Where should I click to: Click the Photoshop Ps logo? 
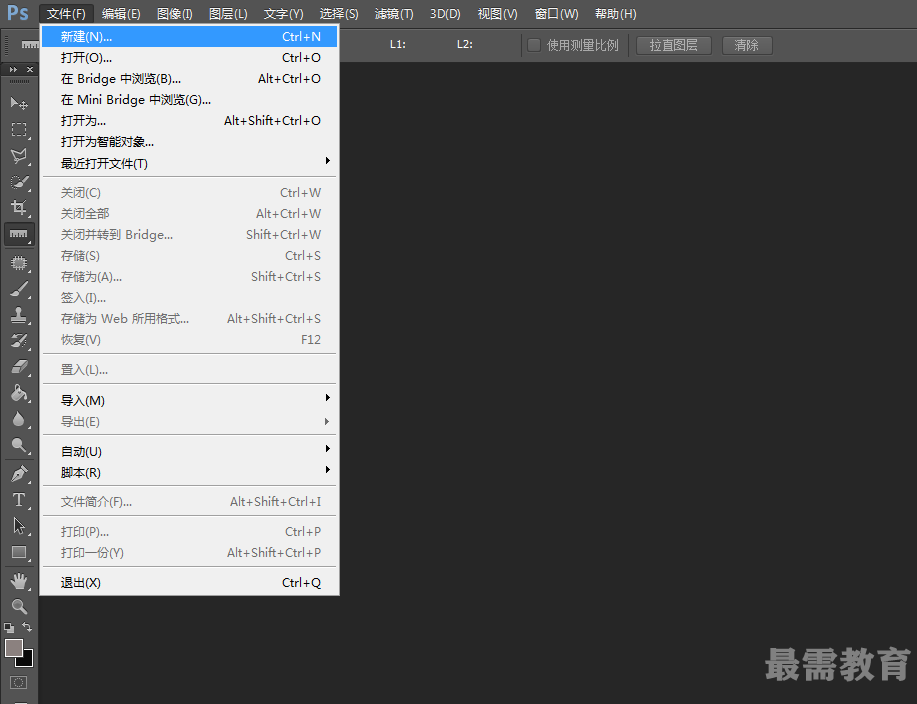pyautogui.click(x=18, y=13)
